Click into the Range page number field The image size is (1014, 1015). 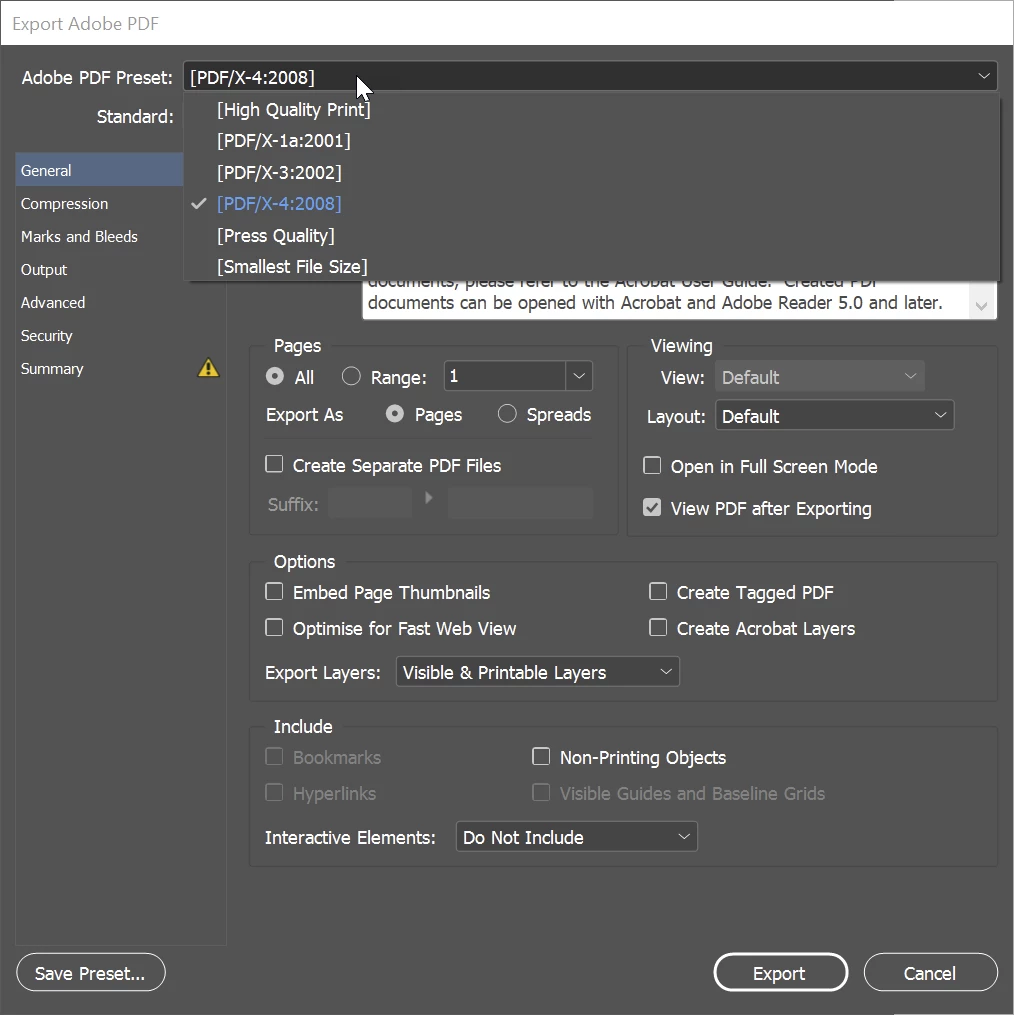(504, 376)
